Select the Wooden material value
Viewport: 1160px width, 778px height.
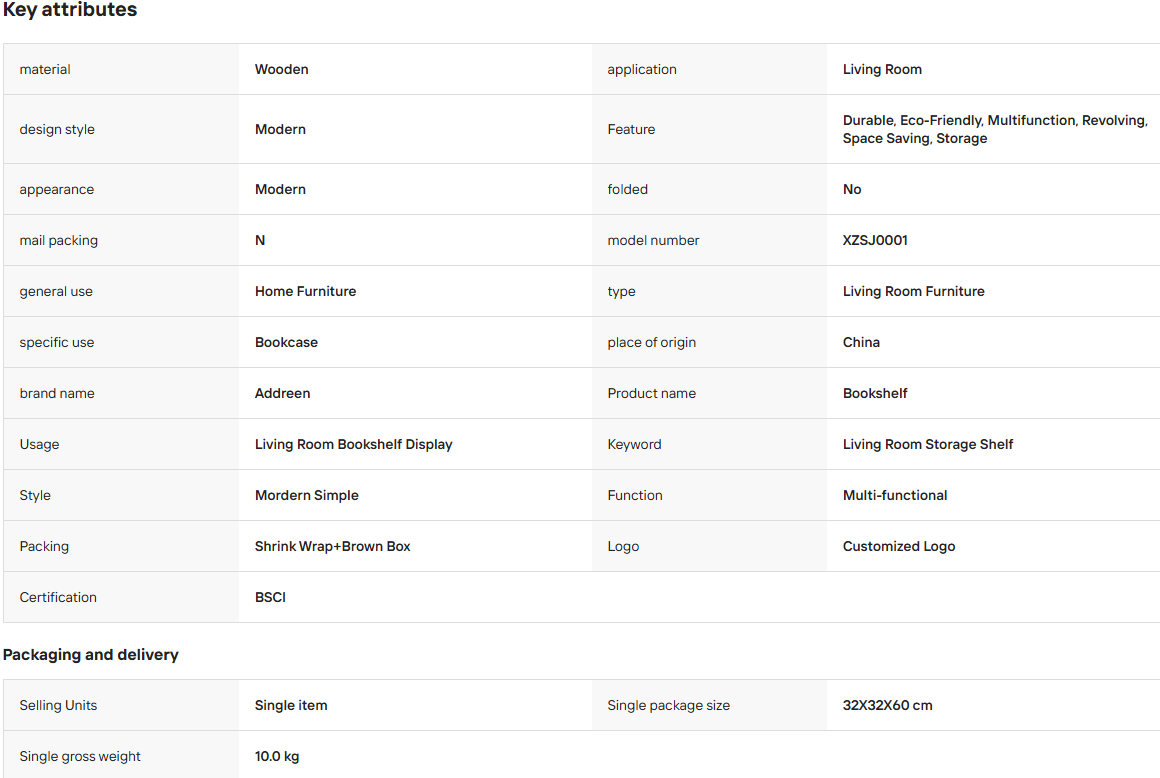pos(281,70)
